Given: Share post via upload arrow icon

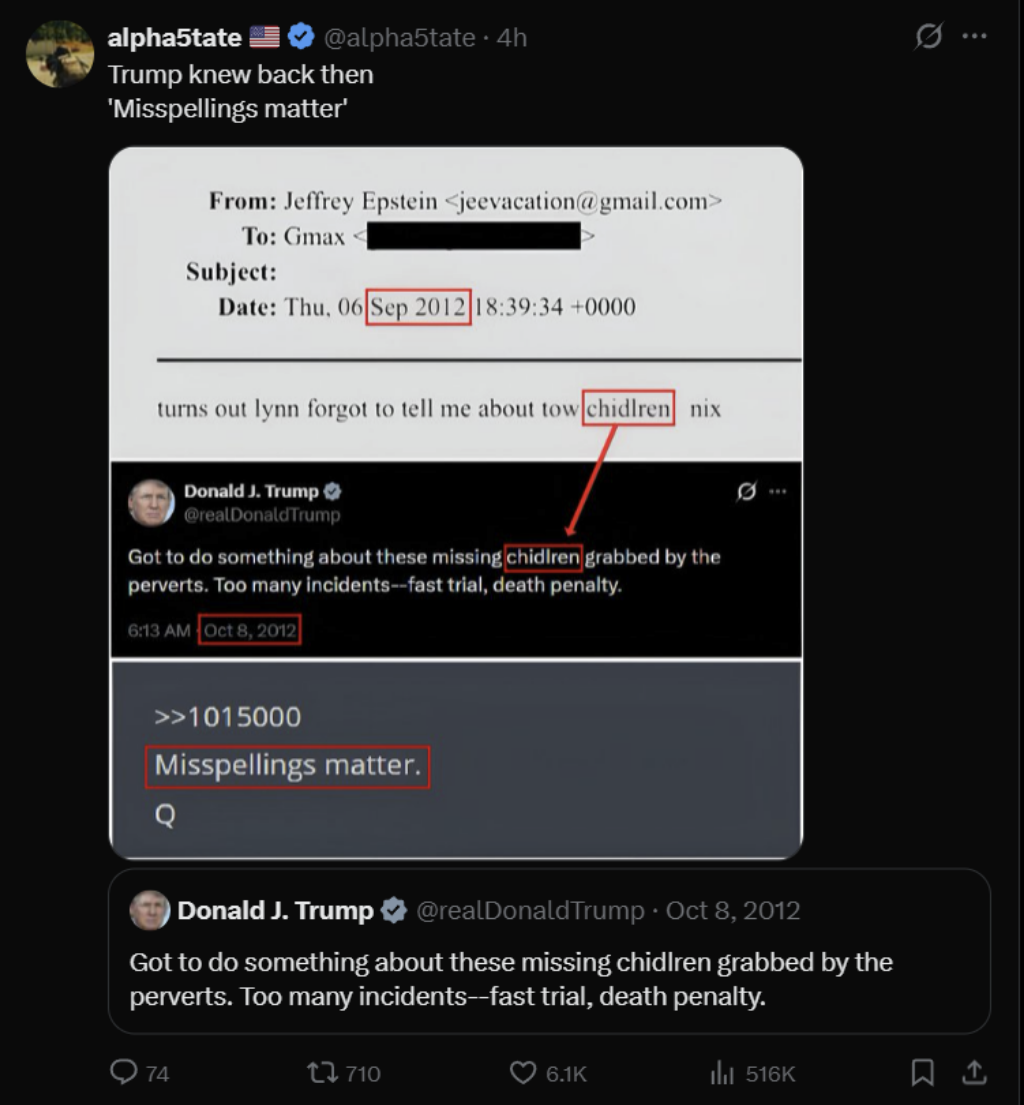Looking at the screenshot, I should click(972, 1073).
